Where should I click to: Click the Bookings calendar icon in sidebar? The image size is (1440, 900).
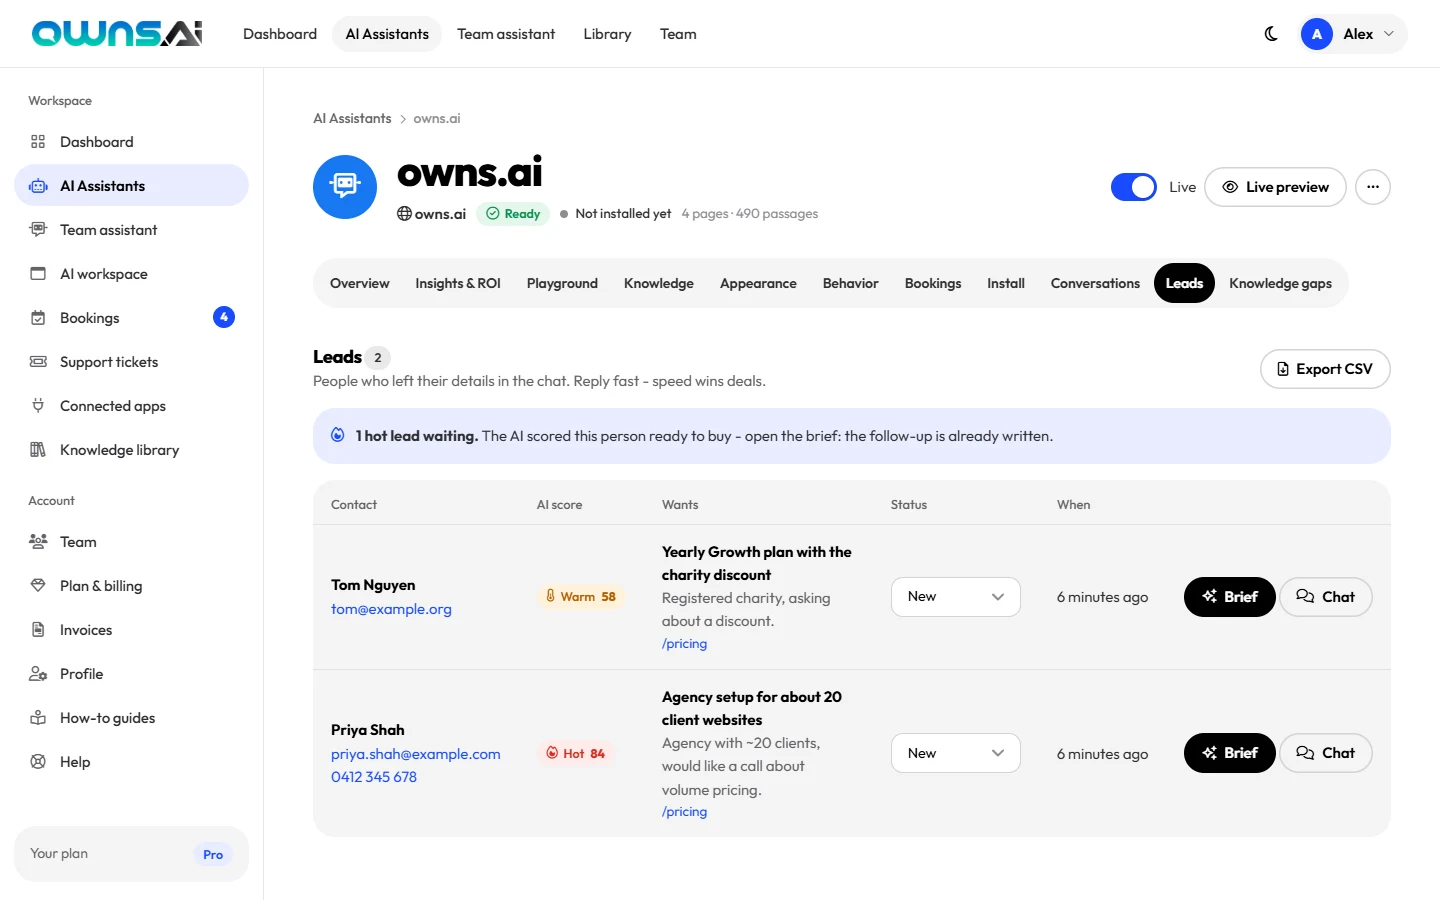point(38,318)
